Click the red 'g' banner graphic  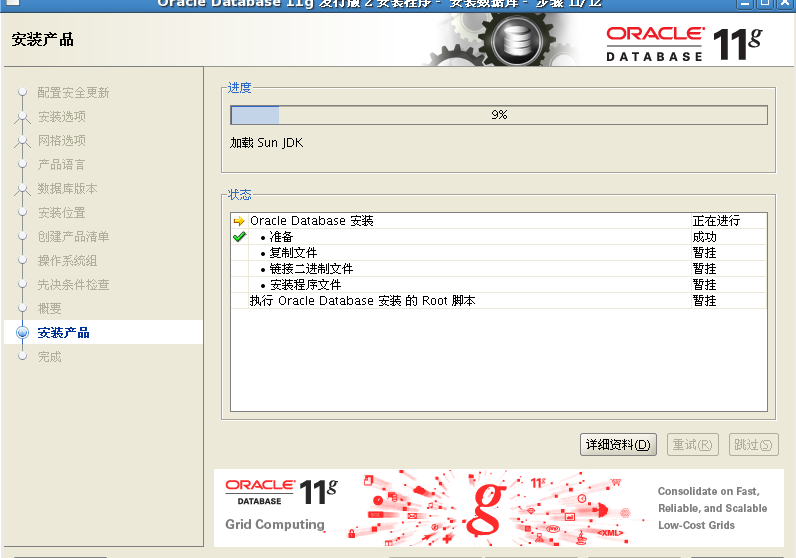pos(485,509)
